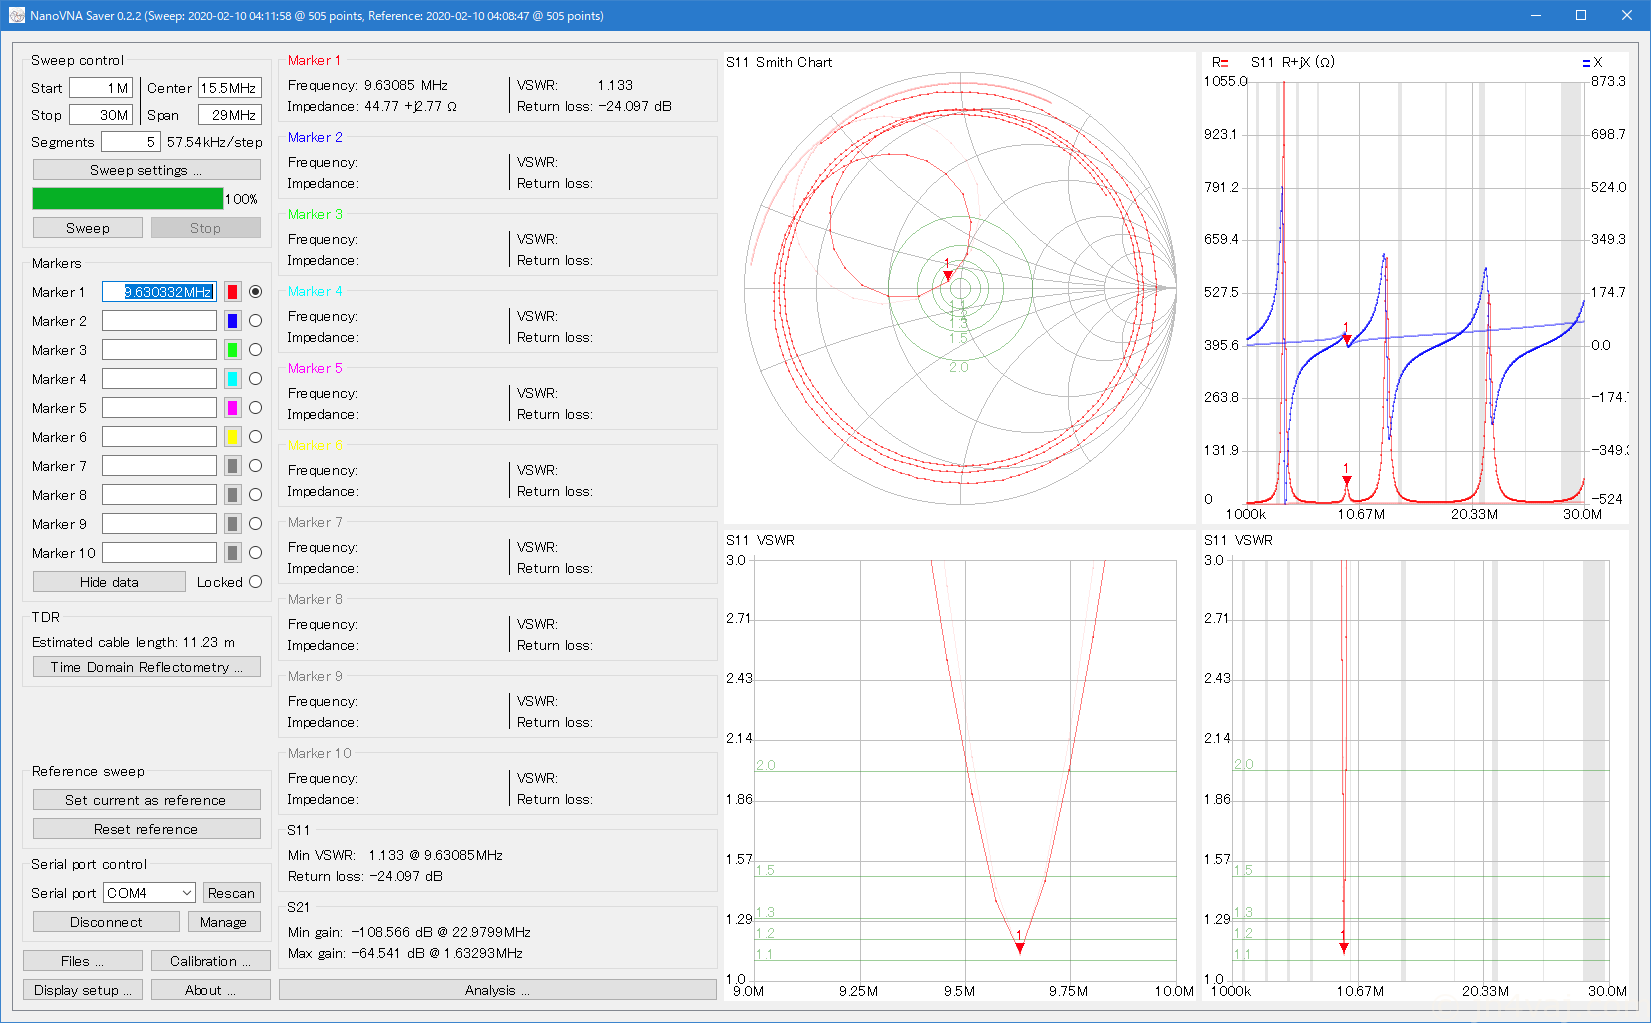This screenshot has height=1023, width=1651.
Task: Open the red Marker 1 color swatch
Action: [x=232, y=292]
